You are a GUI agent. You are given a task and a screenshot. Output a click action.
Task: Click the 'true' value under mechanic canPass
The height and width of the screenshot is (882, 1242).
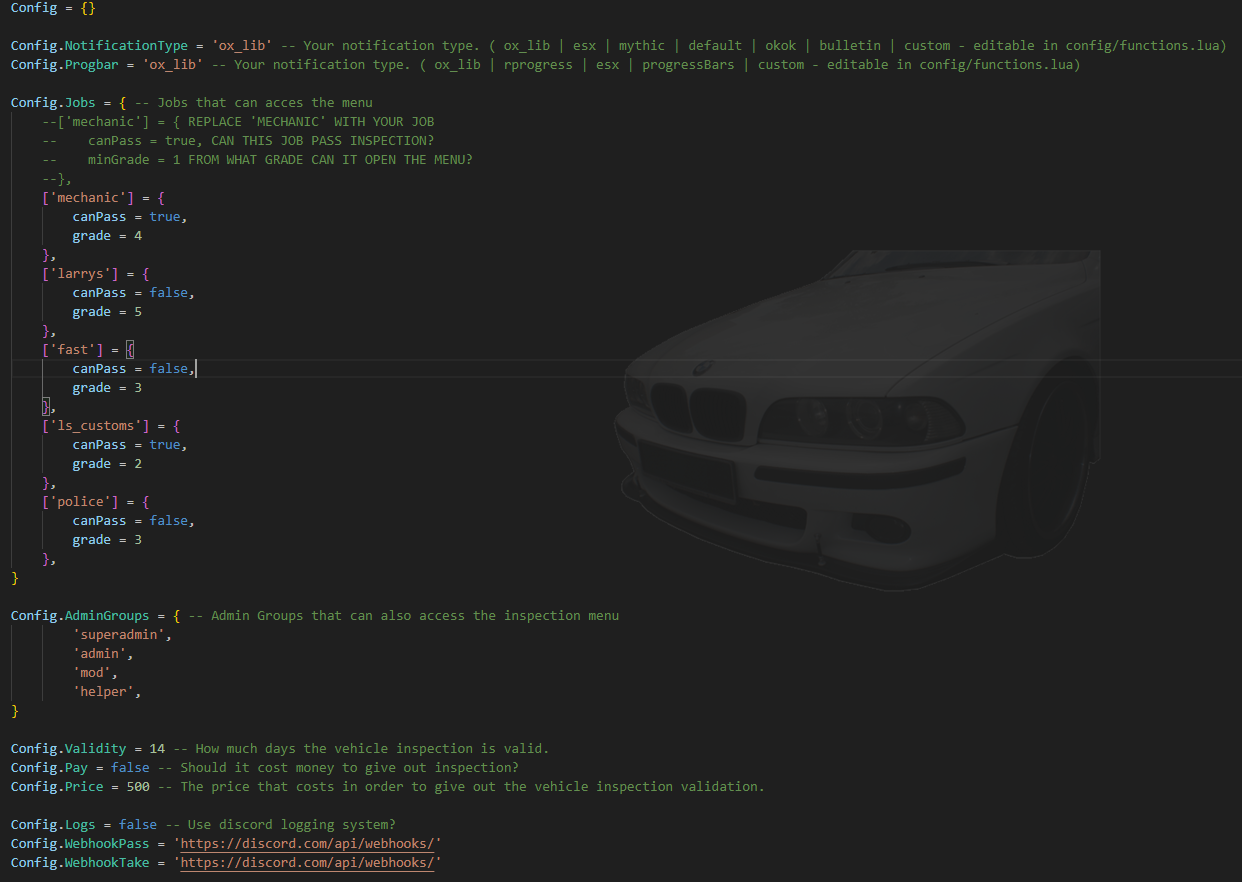[165, 217]
